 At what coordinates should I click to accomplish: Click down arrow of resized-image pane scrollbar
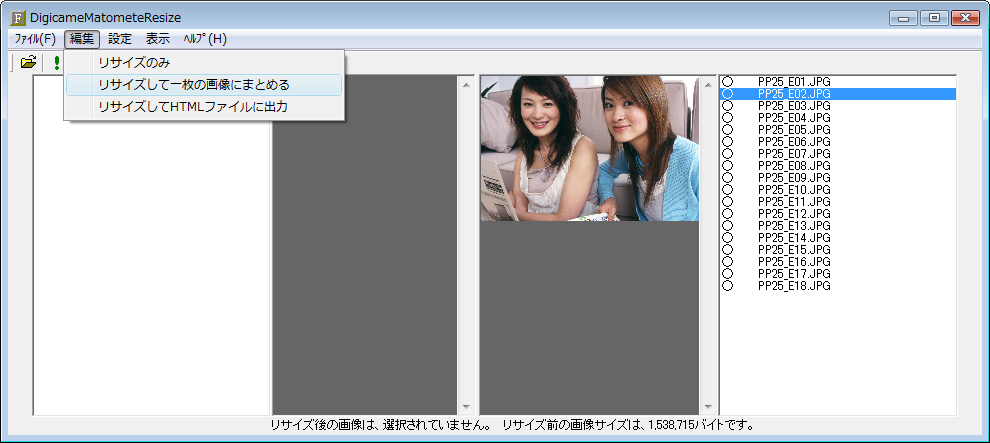[467, 406]
